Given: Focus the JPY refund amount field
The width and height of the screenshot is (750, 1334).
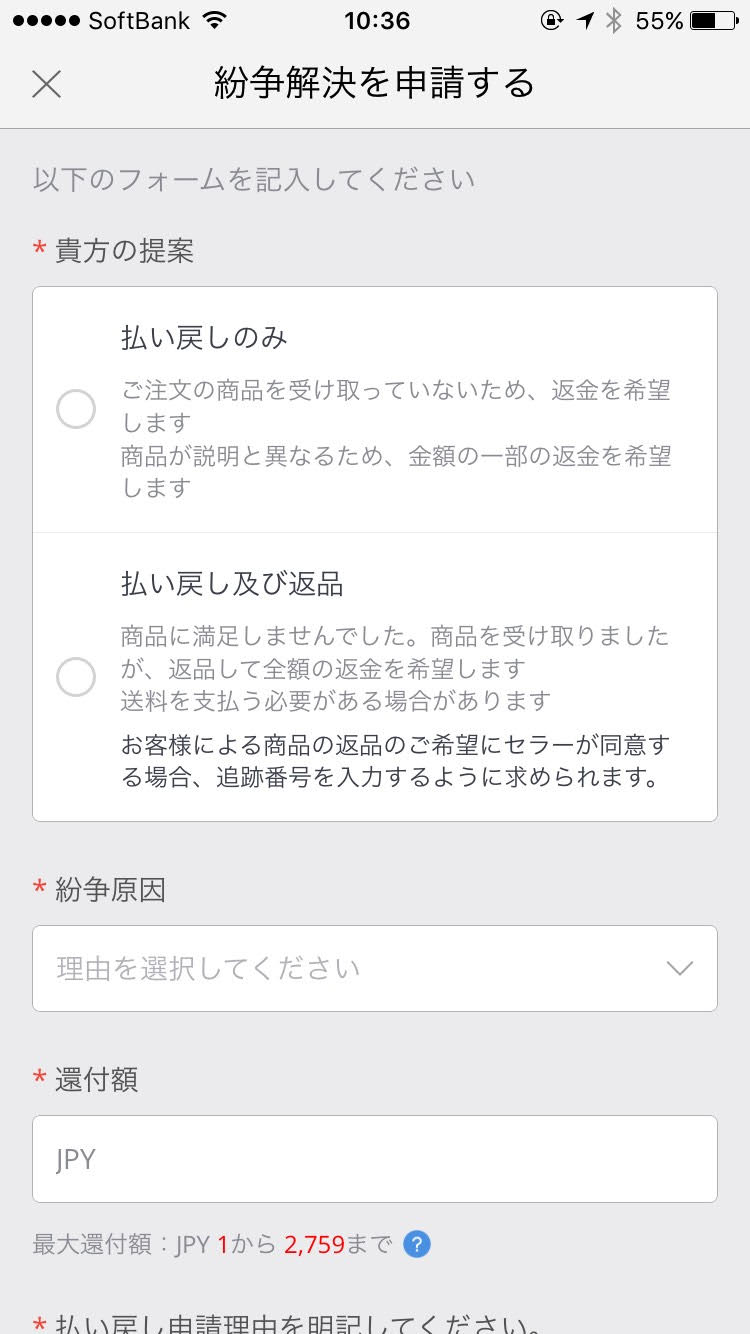Looking at the screenshot, I should 375,1159.
